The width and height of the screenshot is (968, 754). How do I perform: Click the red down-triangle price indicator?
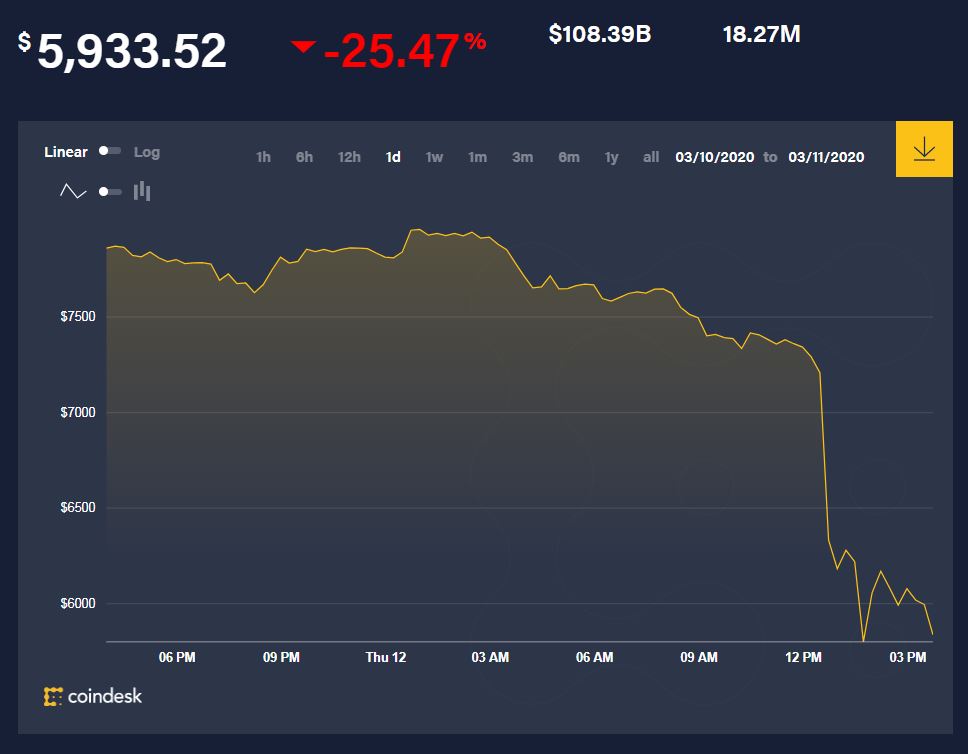(303, 46)
